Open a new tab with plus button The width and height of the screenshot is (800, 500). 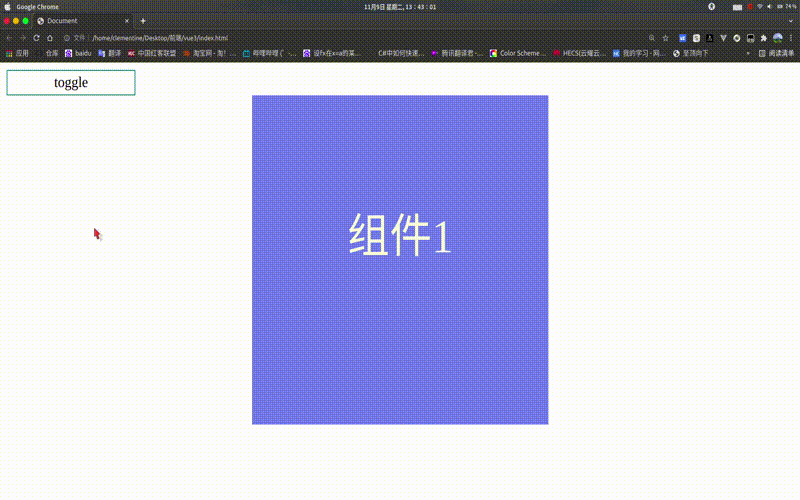143,21
